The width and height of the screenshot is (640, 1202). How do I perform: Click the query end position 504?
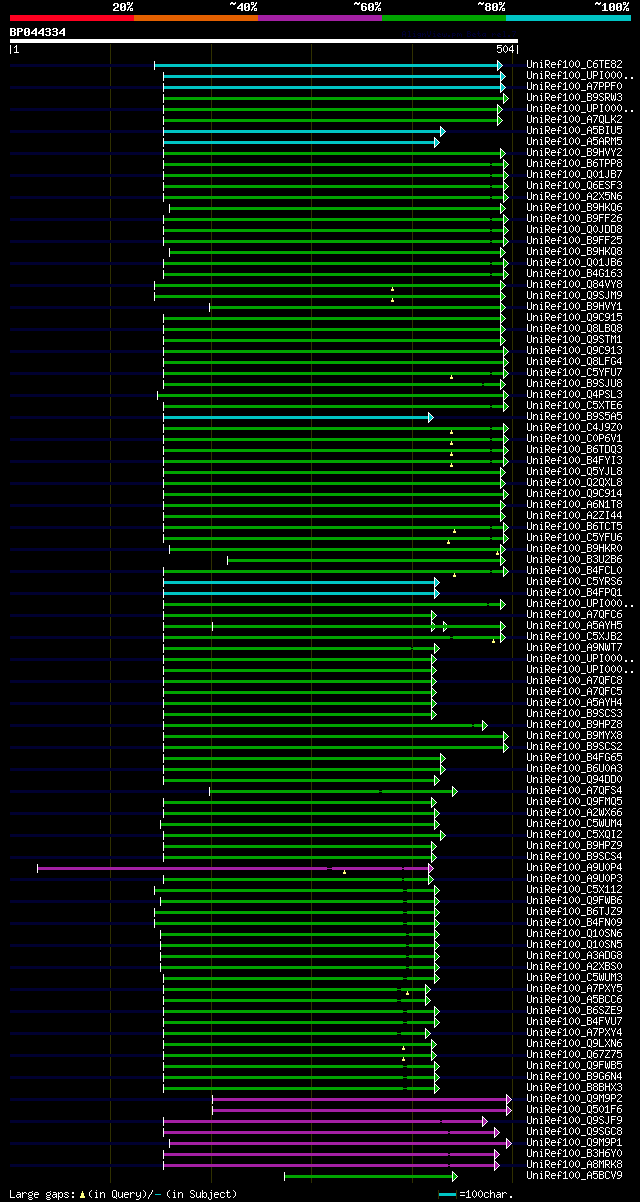coord(505,49)
